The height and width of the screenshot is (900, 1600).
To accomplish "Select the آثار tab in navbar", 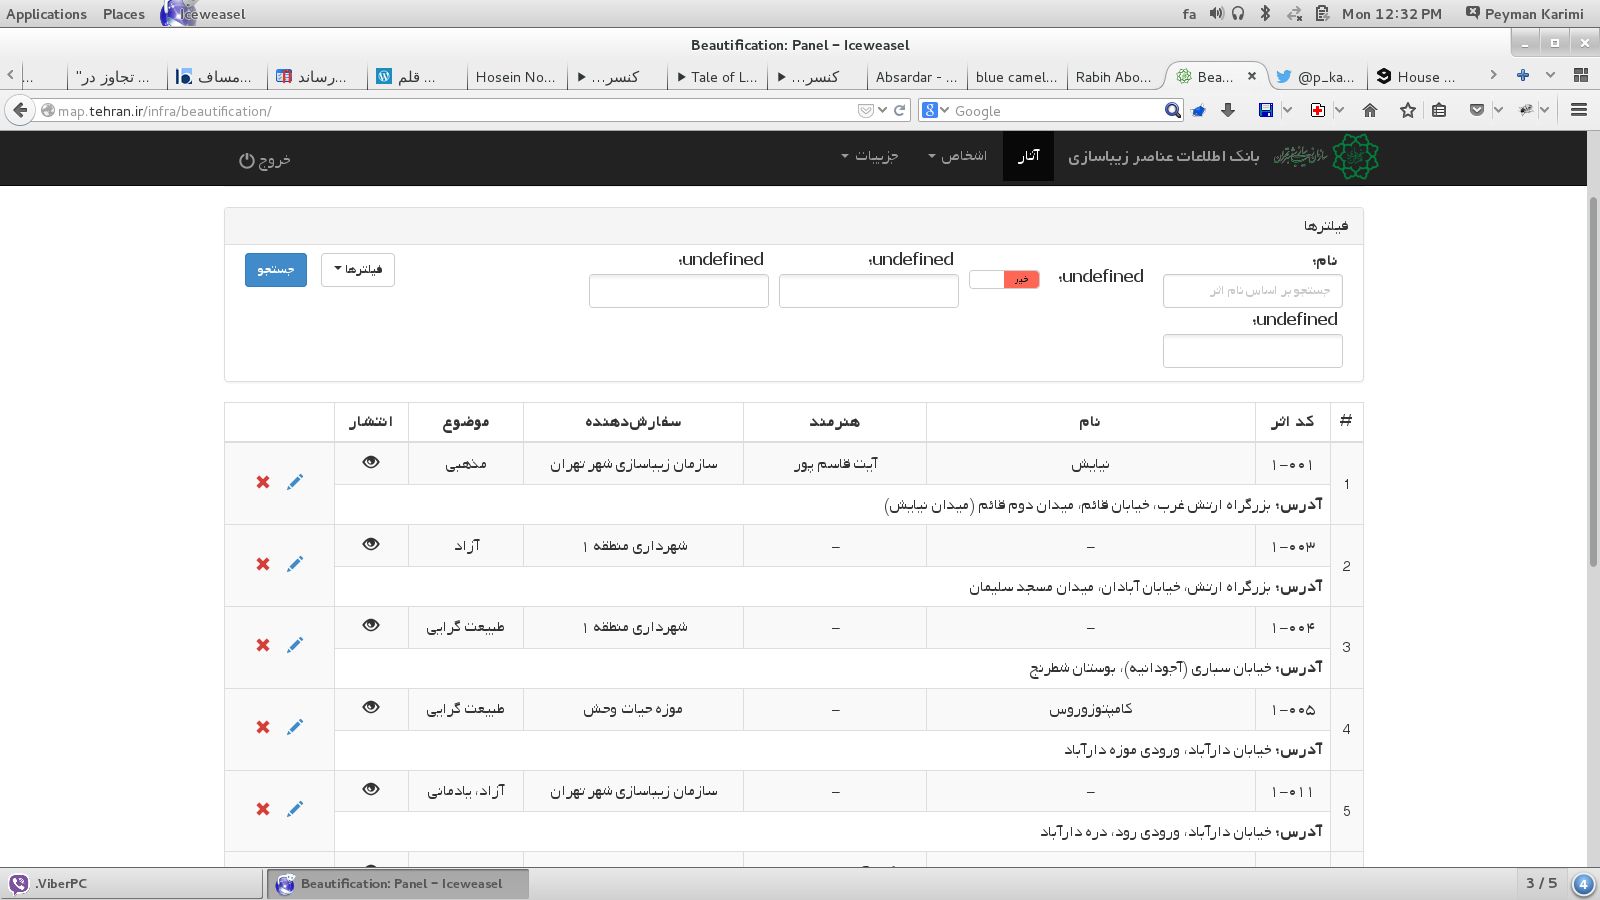I will [1029, 156].
